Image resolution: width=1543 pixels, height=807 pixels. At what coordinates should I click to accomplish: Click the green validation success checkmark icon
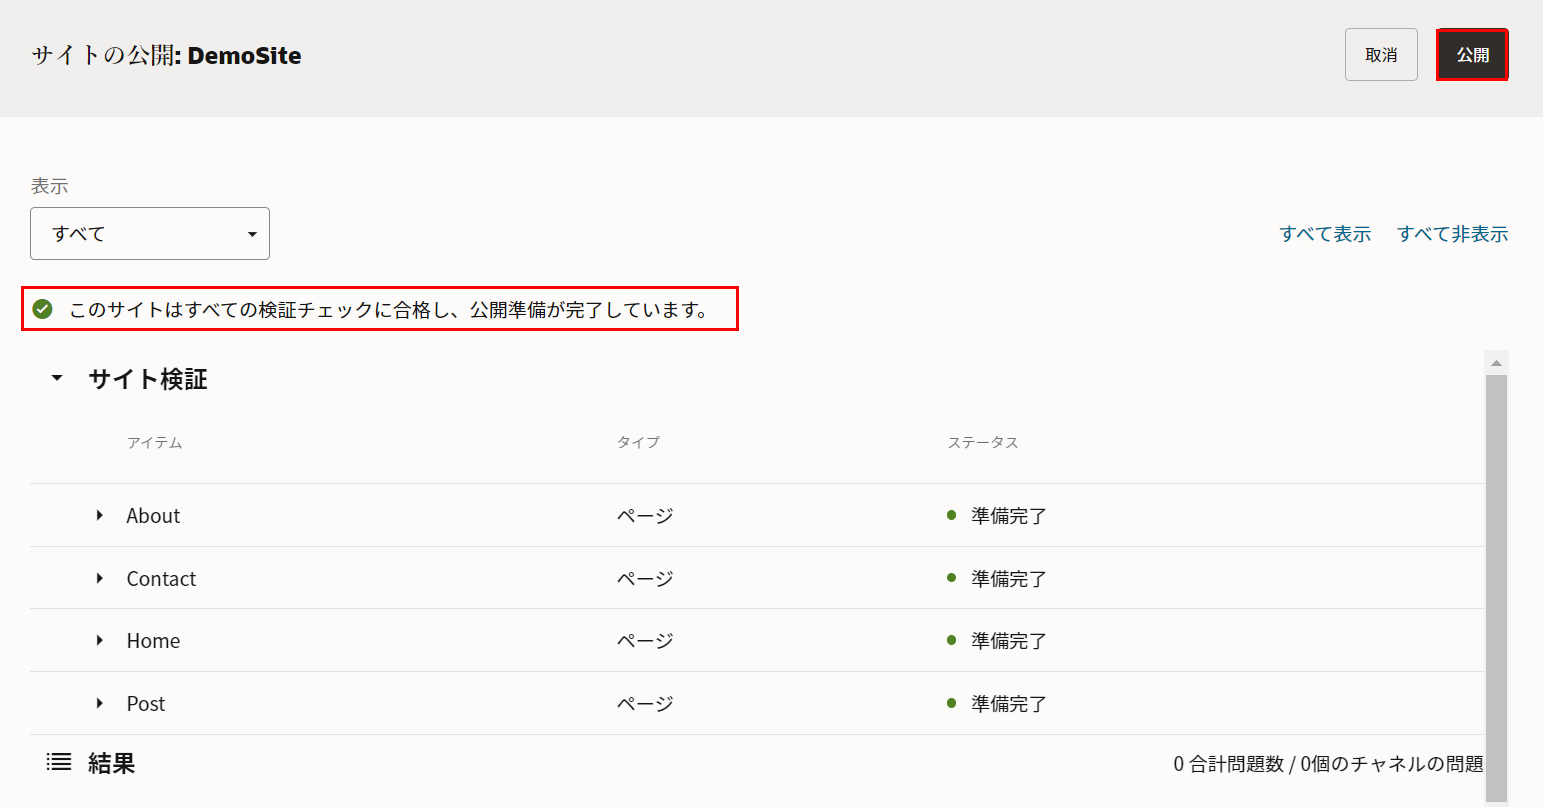(42, 309)
